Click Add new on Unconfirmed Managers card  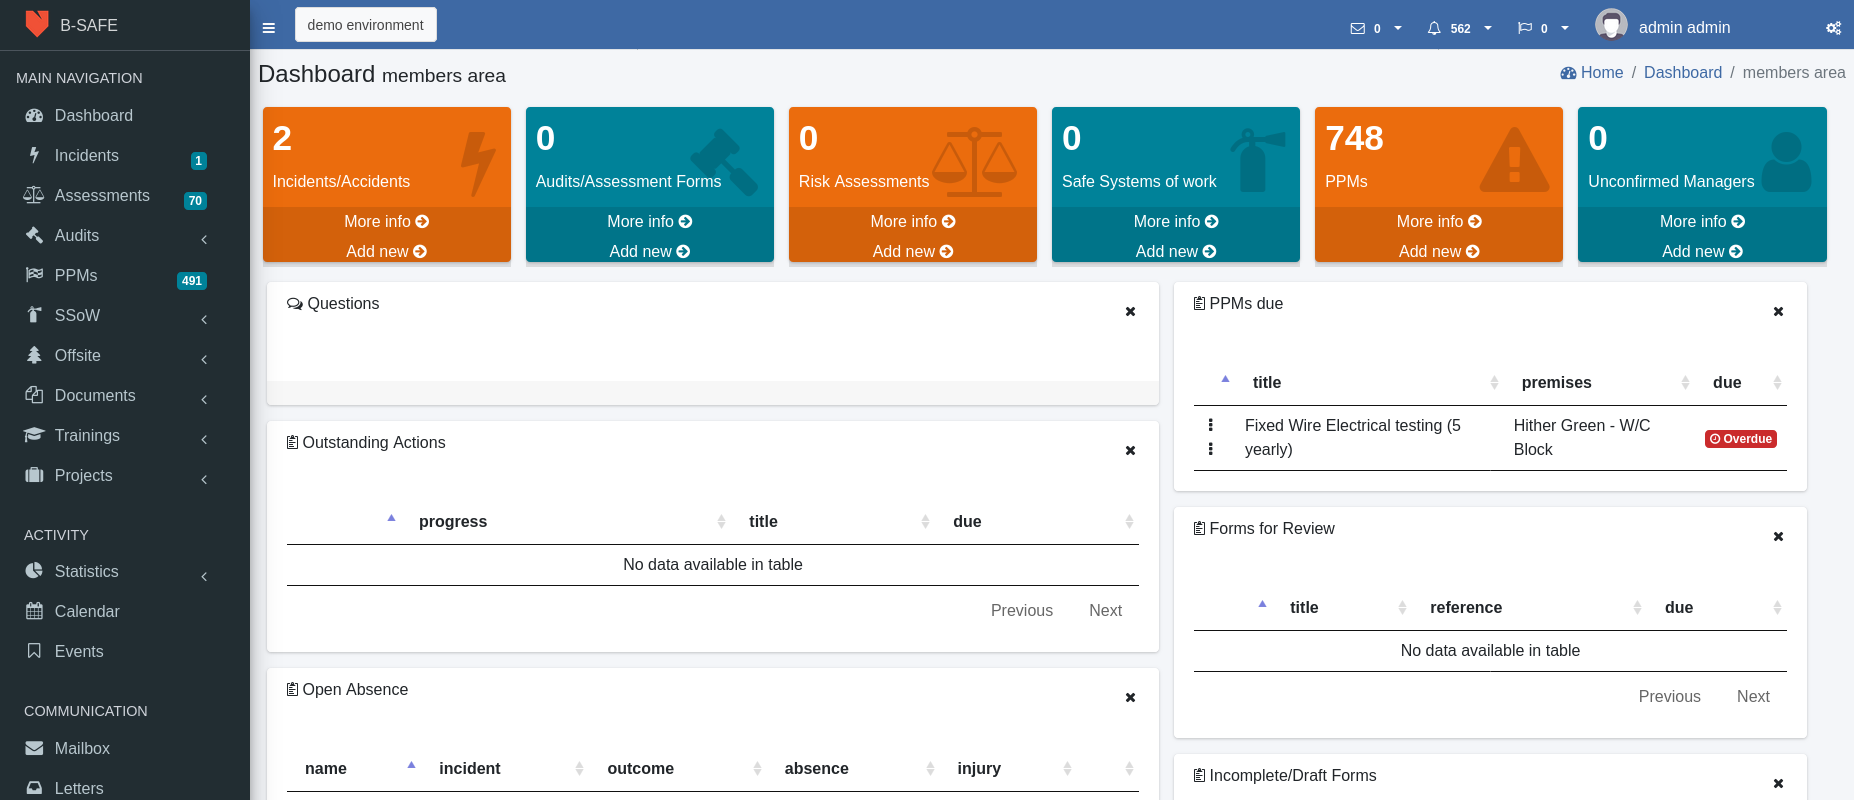click(1702, 251)
